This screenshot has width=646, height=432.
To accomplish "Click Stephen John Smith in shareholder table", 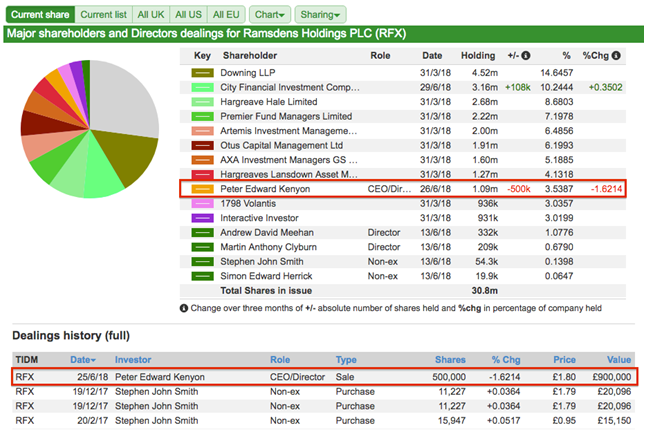I will [x=262, y=262].
